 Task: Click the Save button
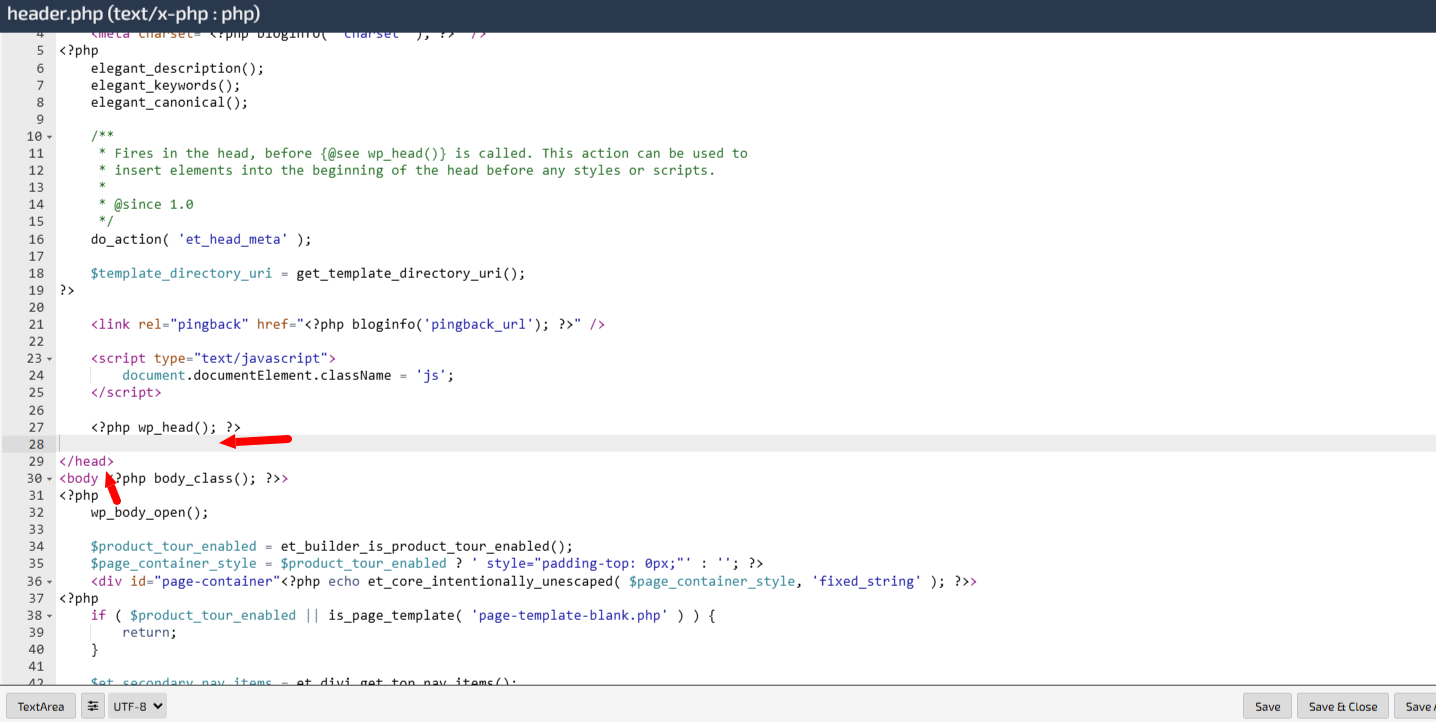(x=1267, y=706)
